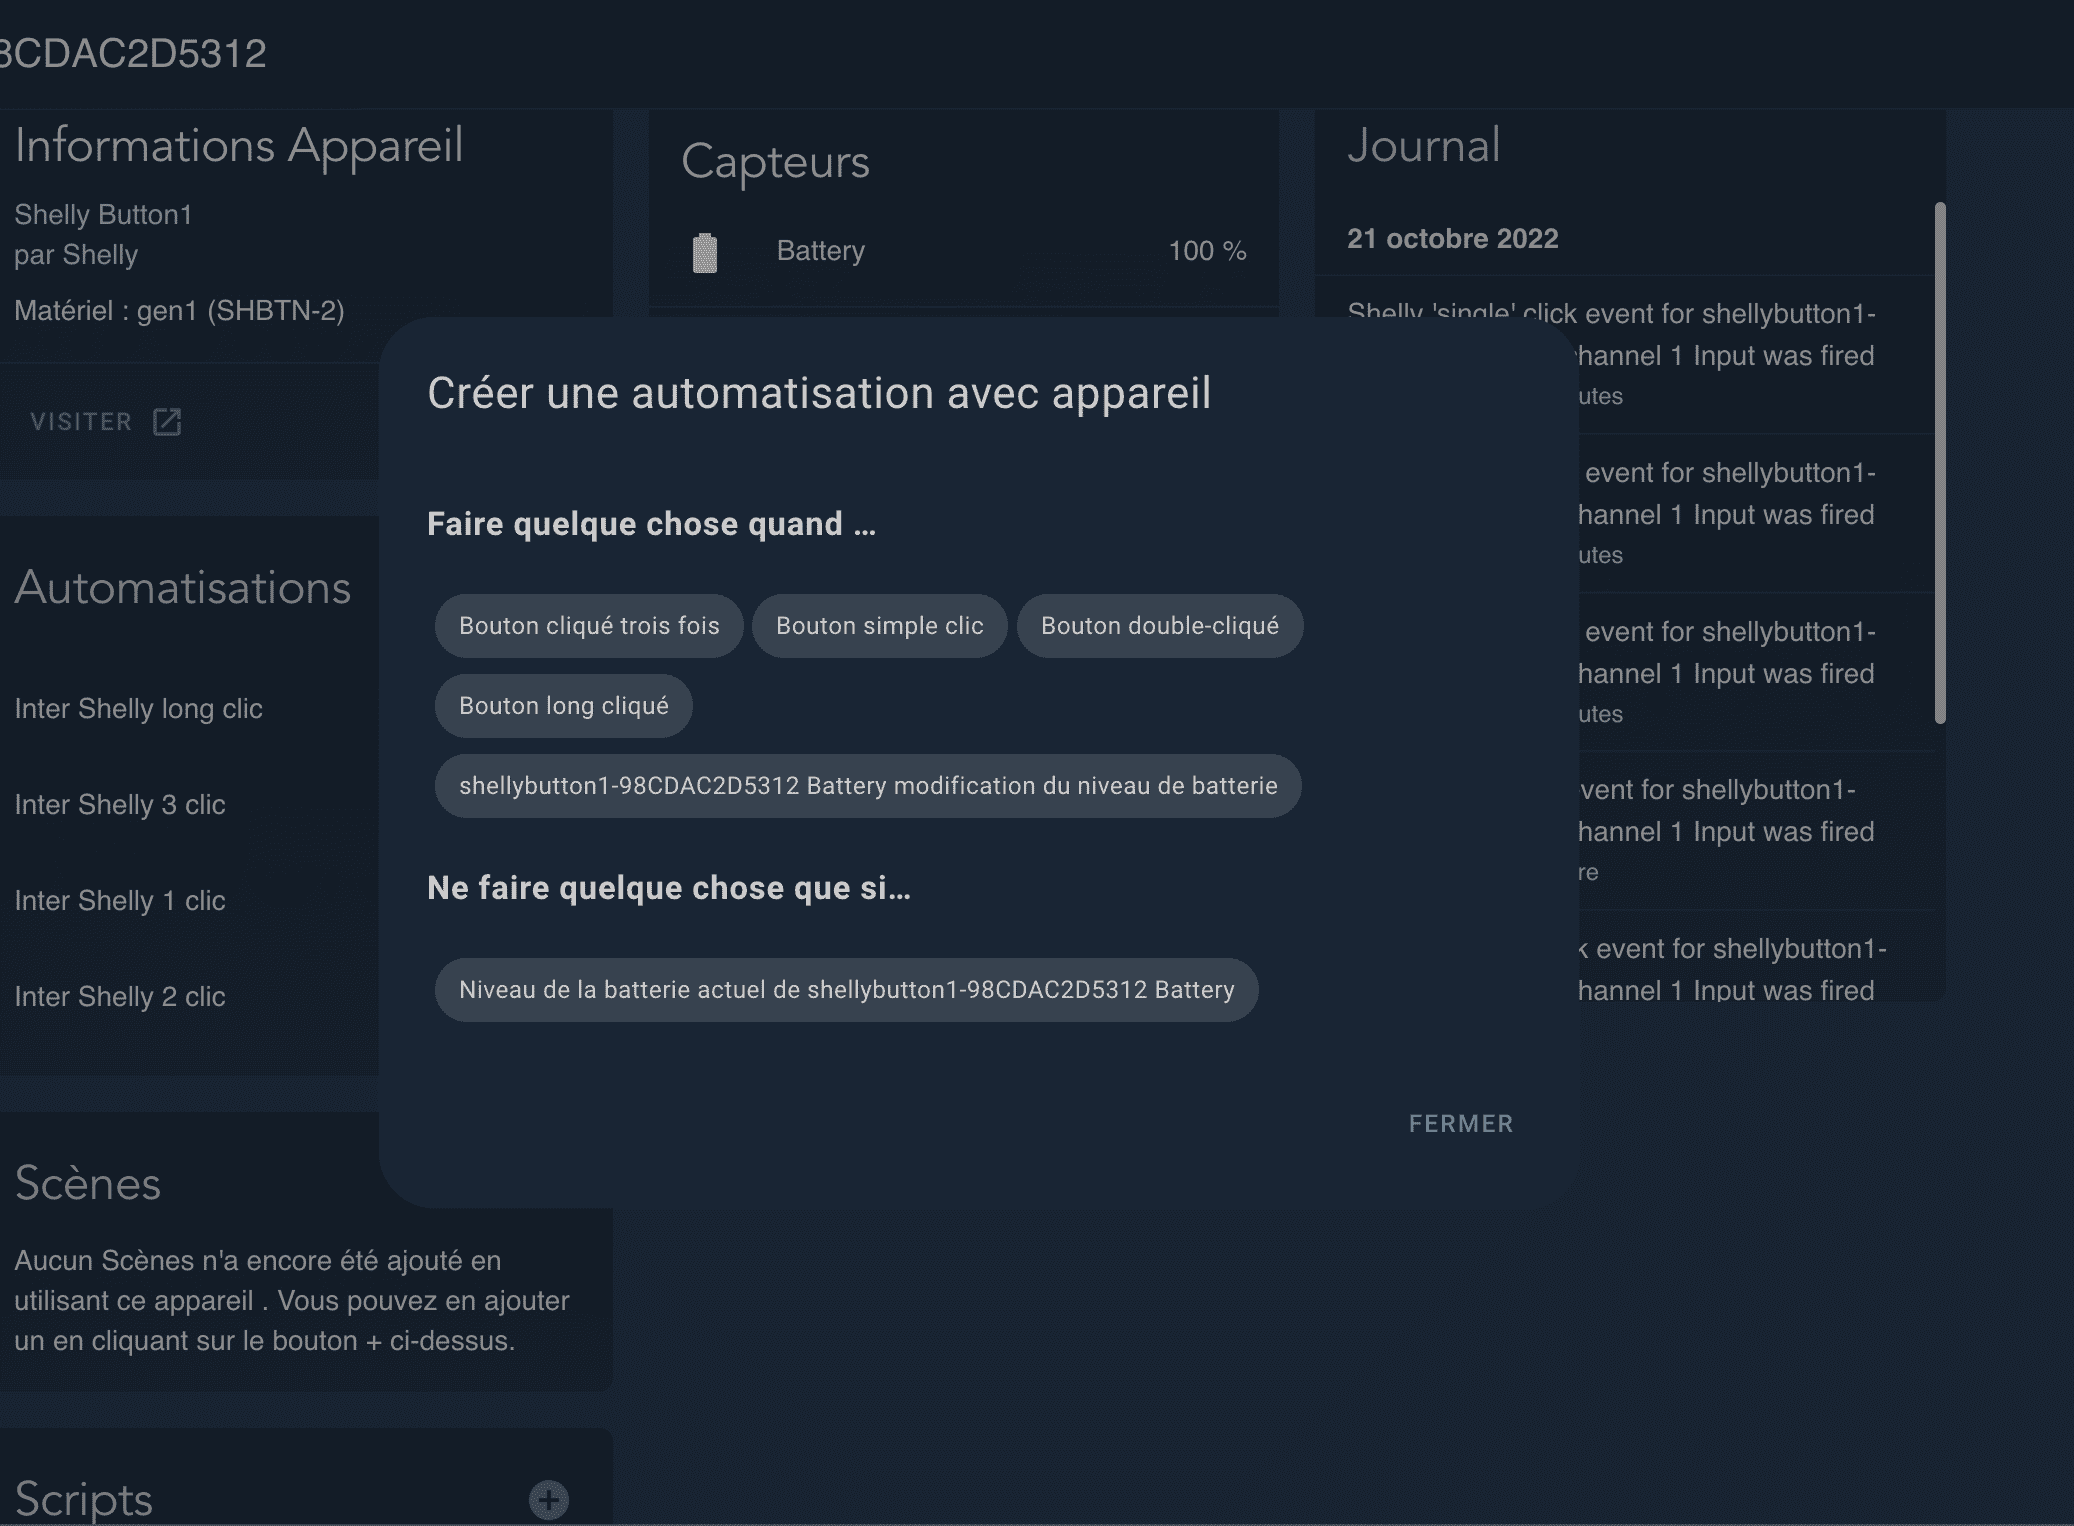Open the 'Inter Shelly long clic' automation
Viewport: 2074px width, 1526px height.
(138, 709)
